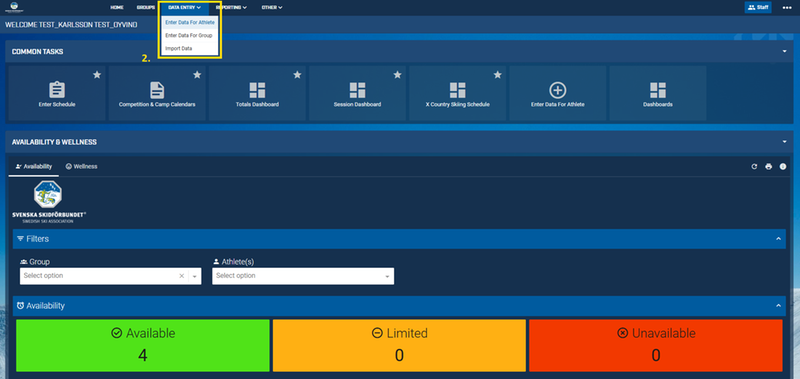Screen dimensions: 800x379
Task: Switch to the Availability tab
Action: tap(34, 167)
